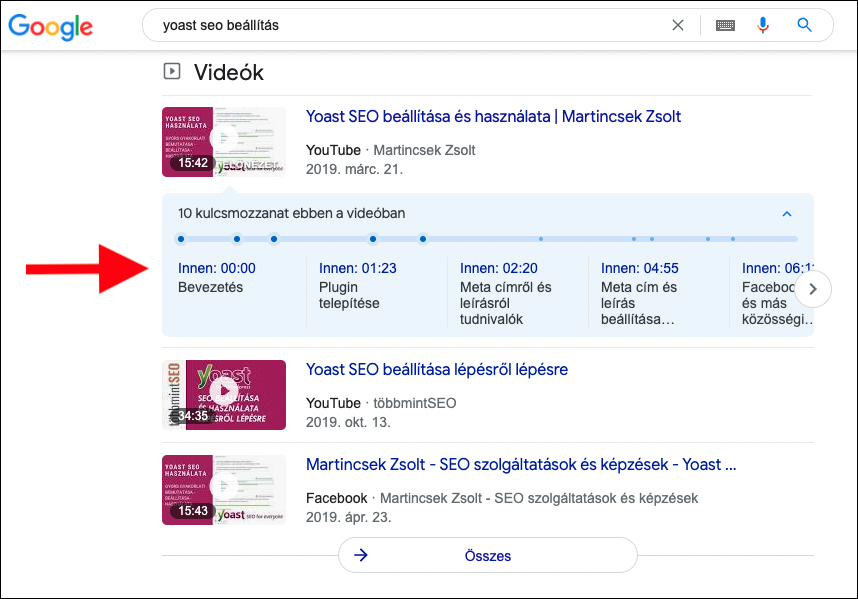Click the Videók section play-box icon
Image resolution: width=858 pixels, height=599 pixels.
click(172, 71)
